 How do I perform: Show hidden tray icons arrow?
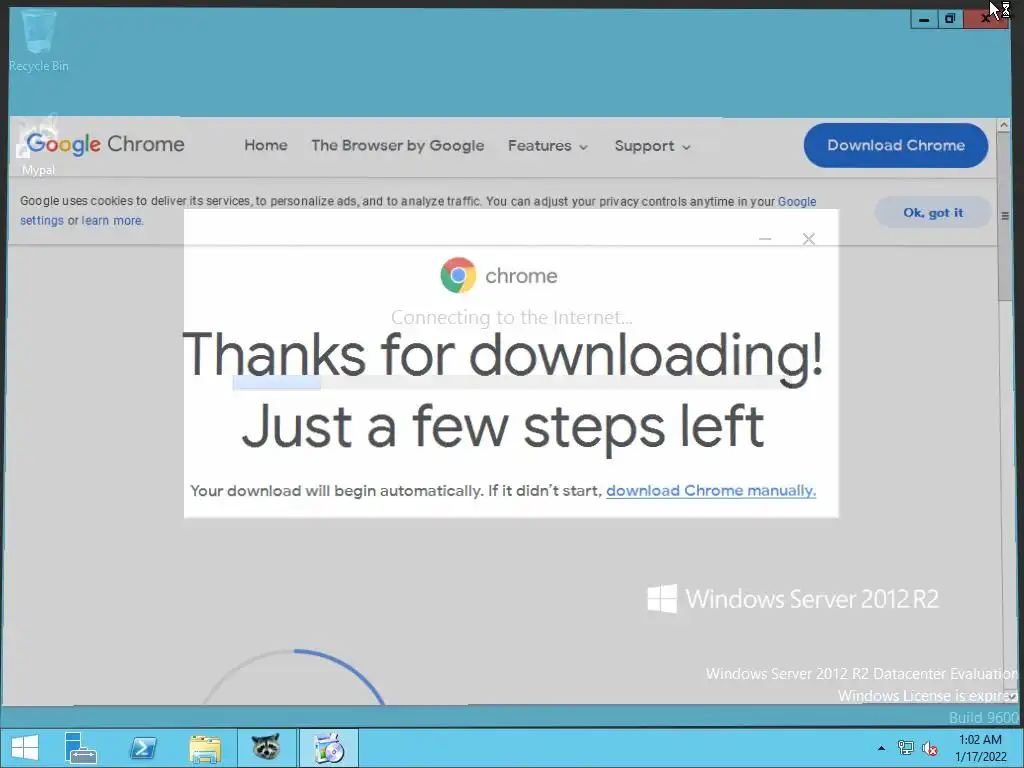[881, 748]
